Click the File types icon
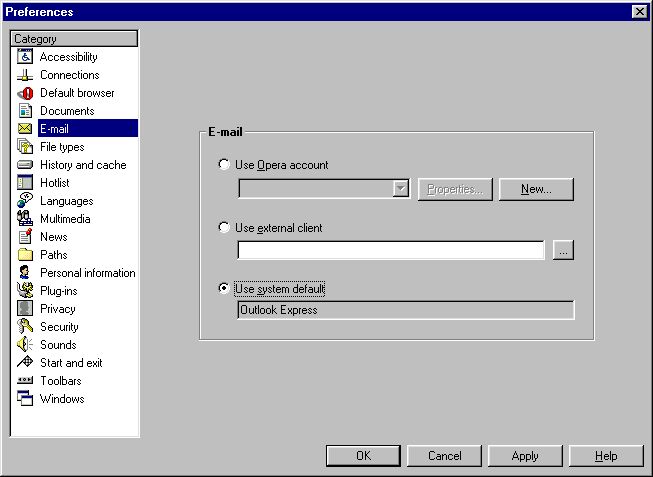Viewport: 653px width, 477px height. pyautogui.click(x=25, y=147)
